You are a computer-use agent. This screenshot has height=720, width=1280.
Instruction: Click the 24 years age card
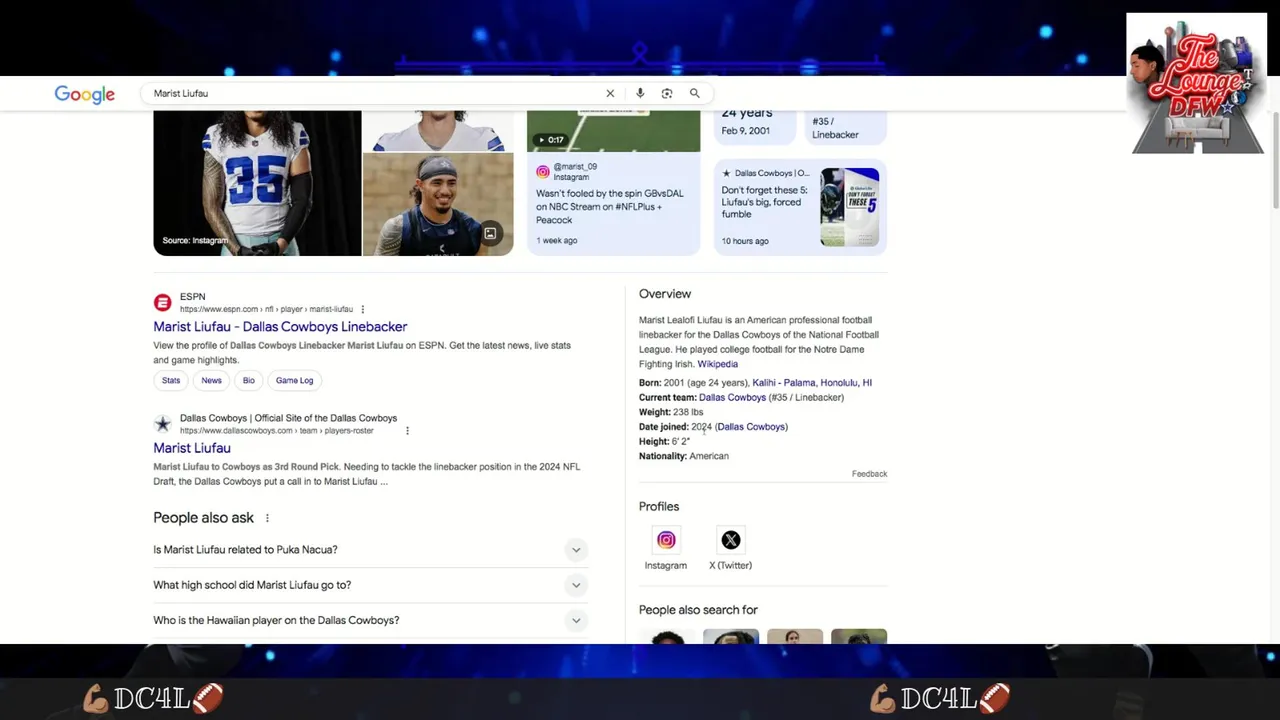[x=755, y=126]
